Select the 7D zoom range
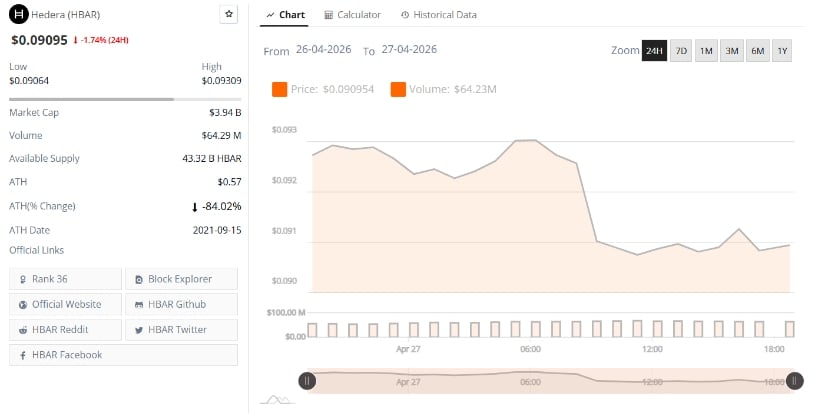The width and height of the screenshot is (825, 413). tap(681, 51)
